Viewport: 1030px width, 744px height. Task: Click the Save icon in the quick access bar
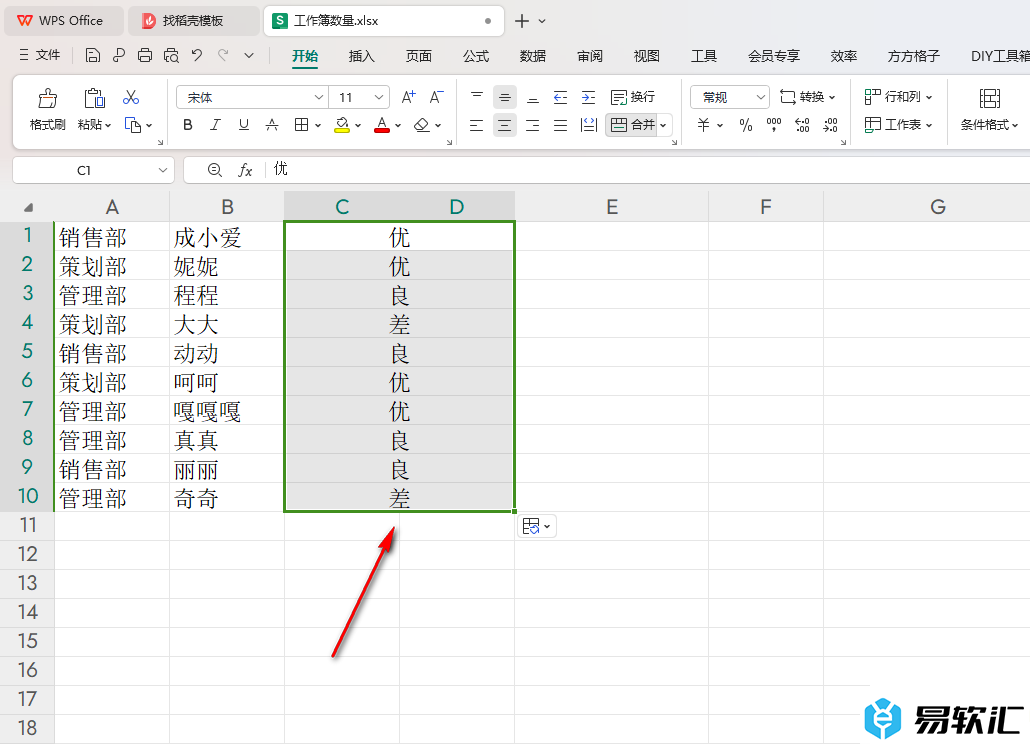point(93,56)
